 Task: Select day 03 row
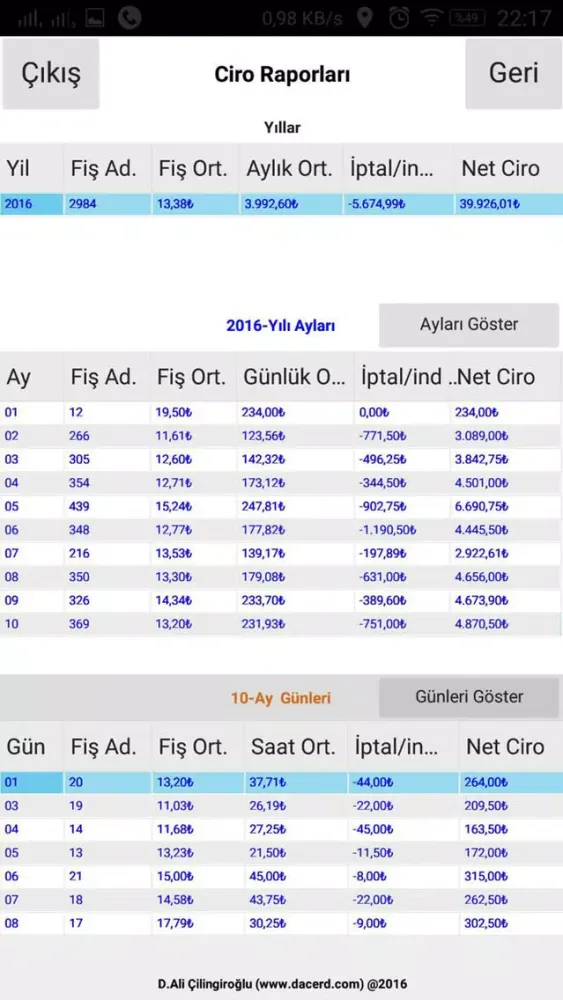[281, 806]
